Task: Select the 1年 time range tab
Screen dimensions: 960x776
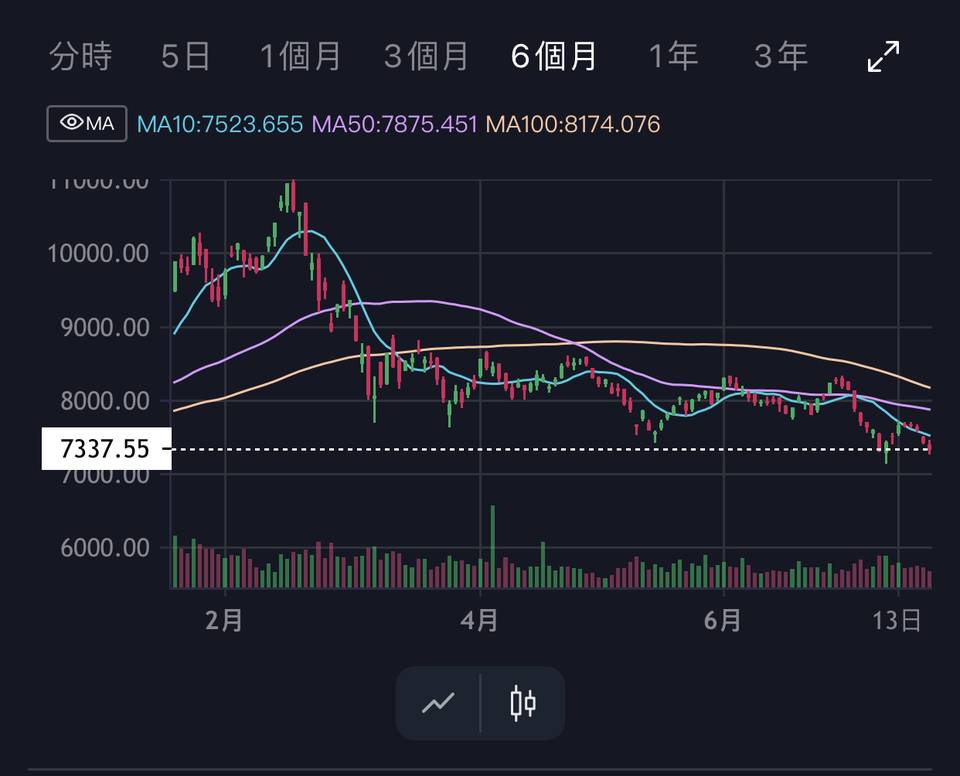Action: pyautogui.click(x=673, y=56)
